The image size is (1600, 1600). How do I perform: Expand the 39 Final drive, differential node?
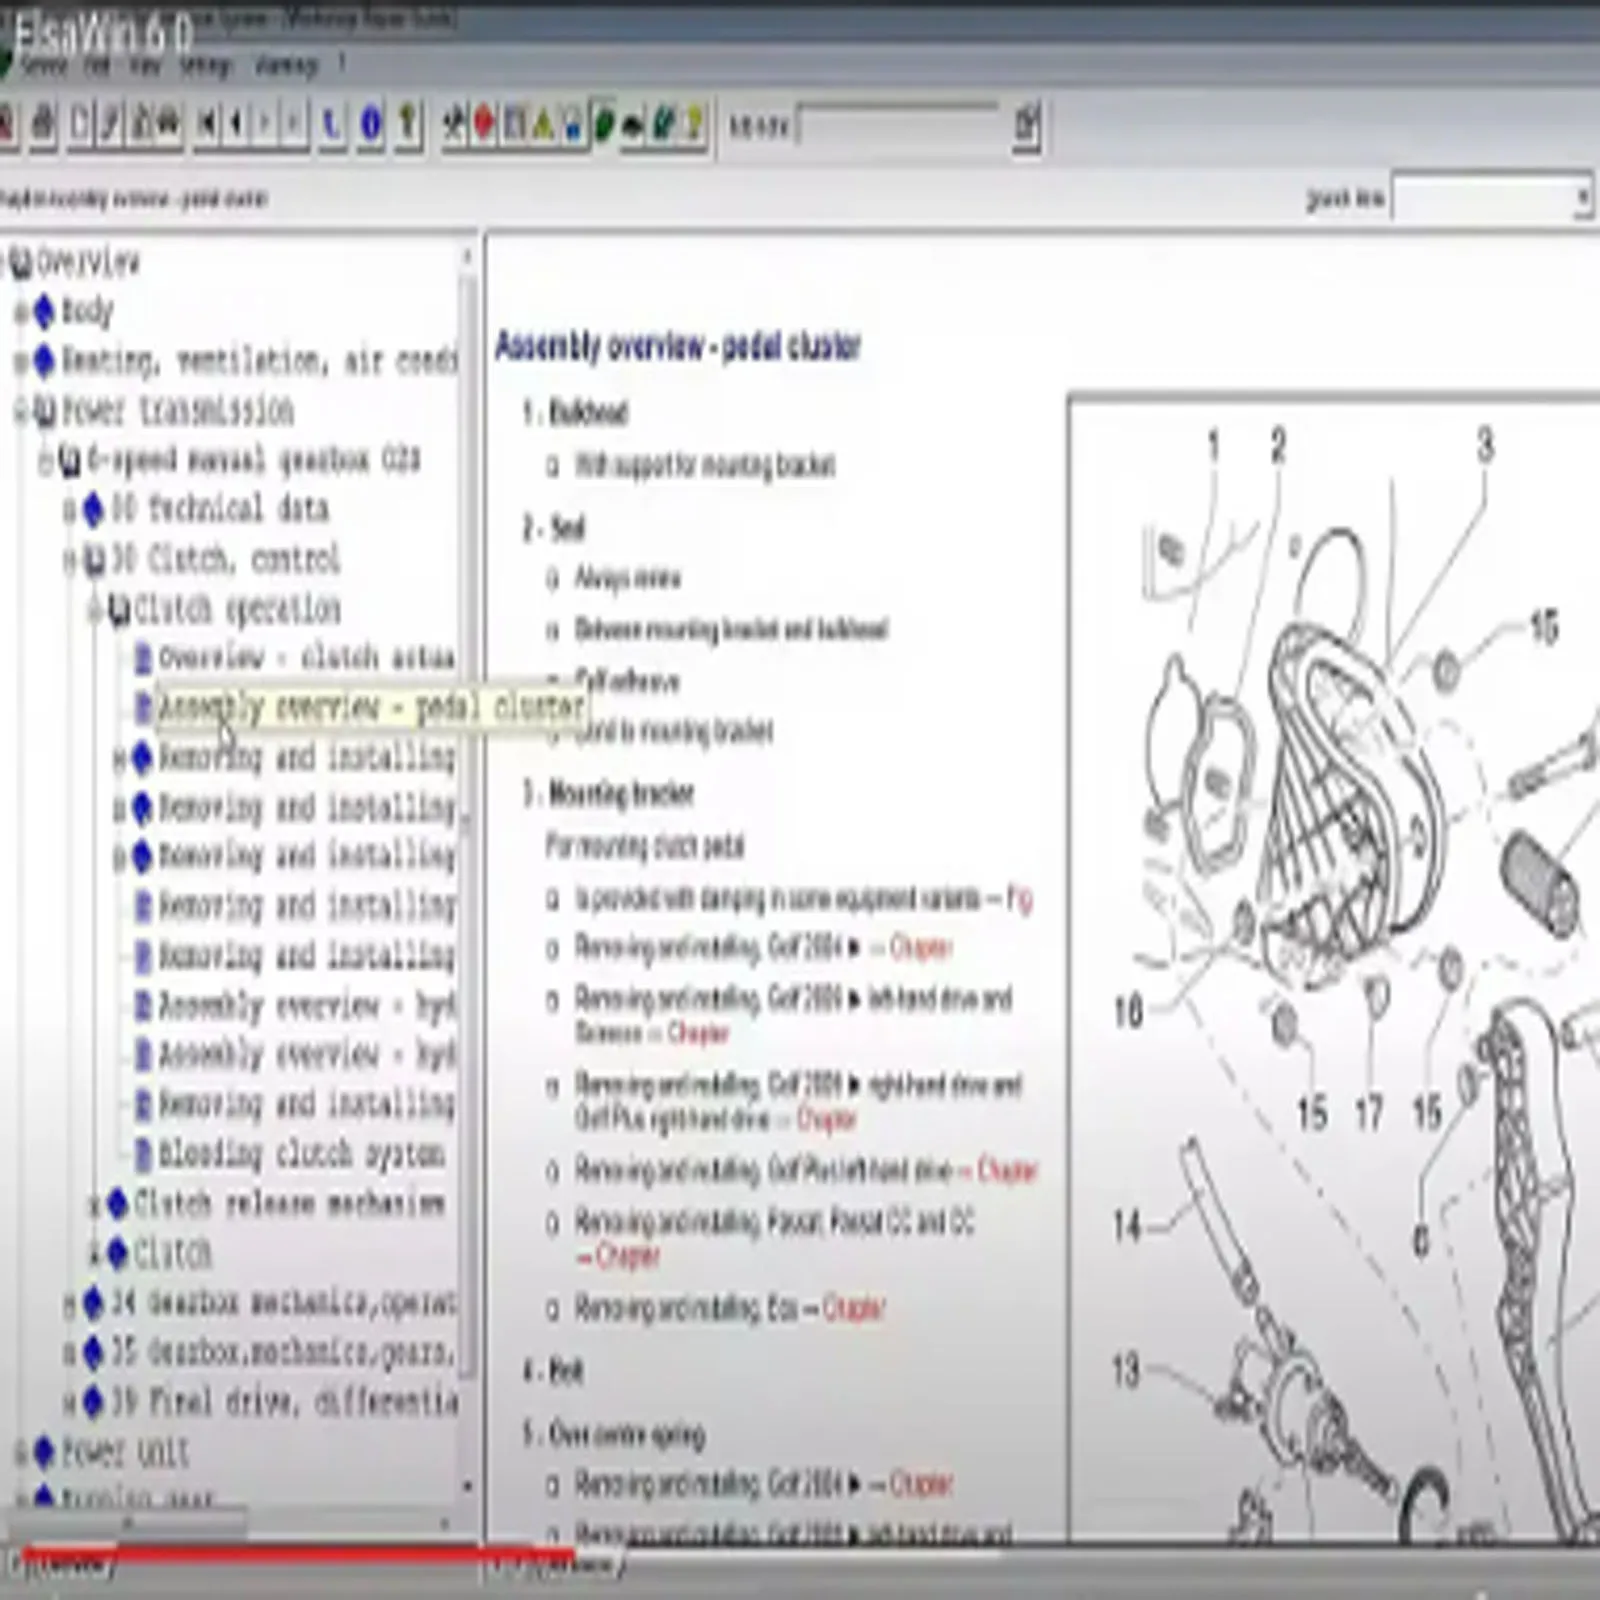pyautogui.click(x=69, y=1403)
